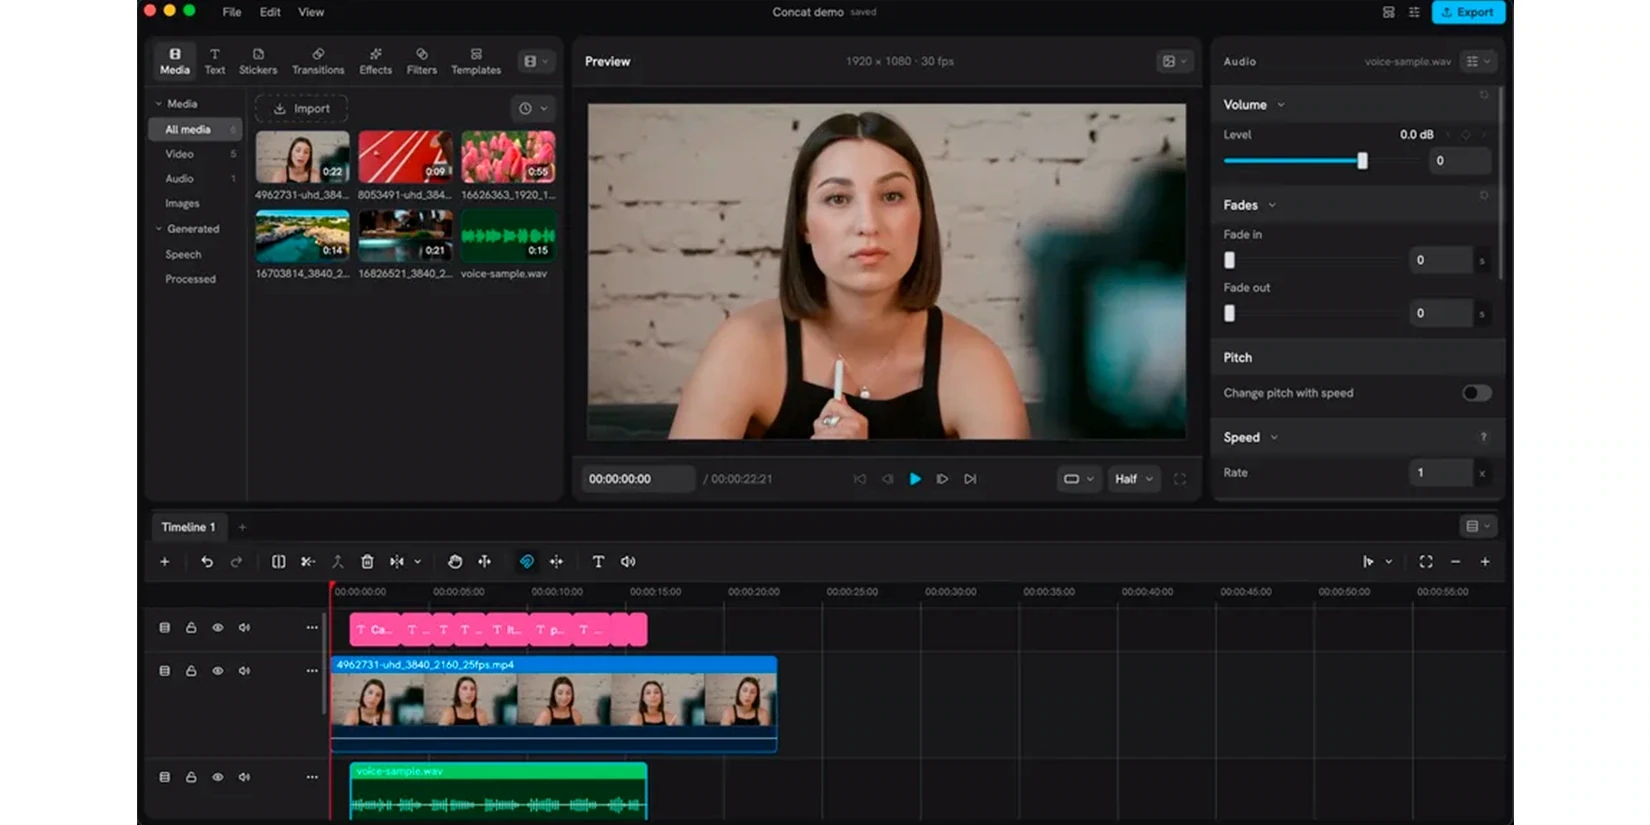The height and width of the screenshot is (825, 1650).
Task: Click the fit timeline to view icon
Action: (x=1426, y=562)
